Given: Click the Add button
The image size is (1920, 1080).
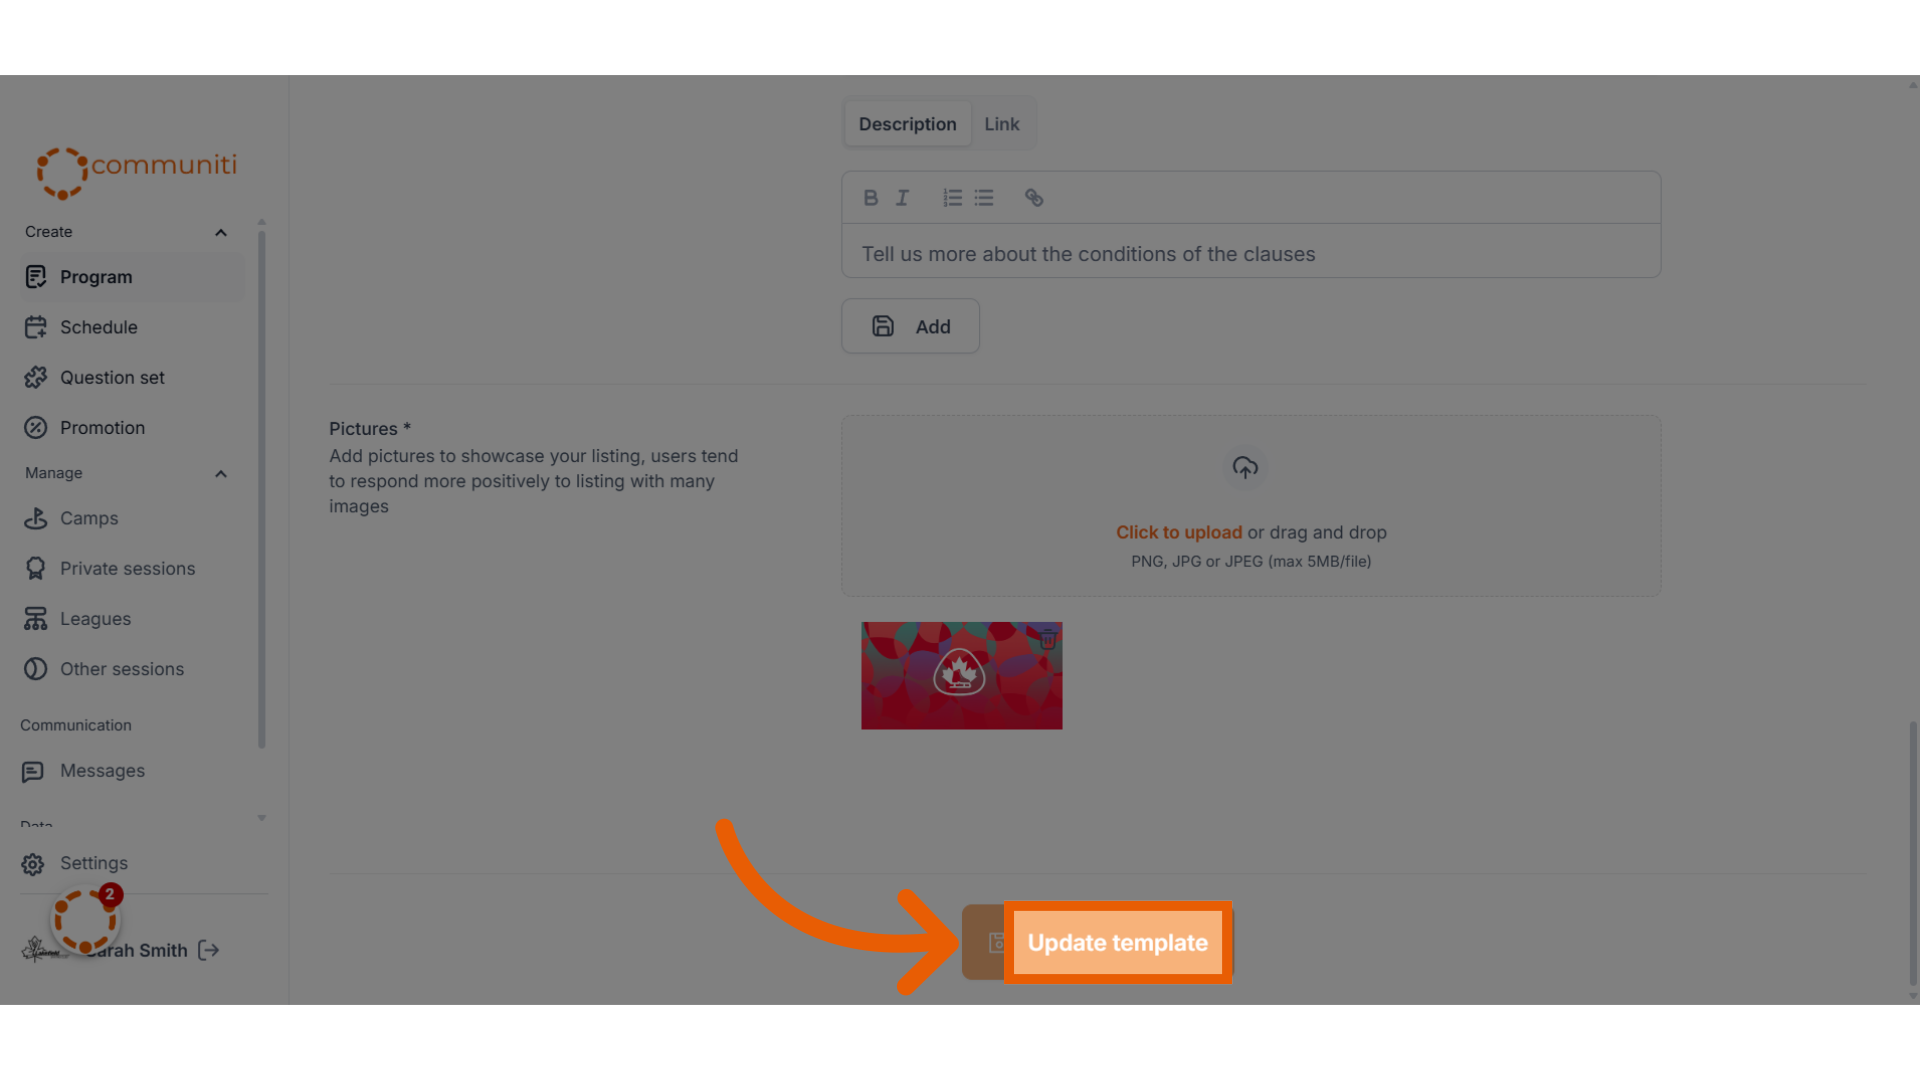Looking at the screenshot, I should coord(910,326).
